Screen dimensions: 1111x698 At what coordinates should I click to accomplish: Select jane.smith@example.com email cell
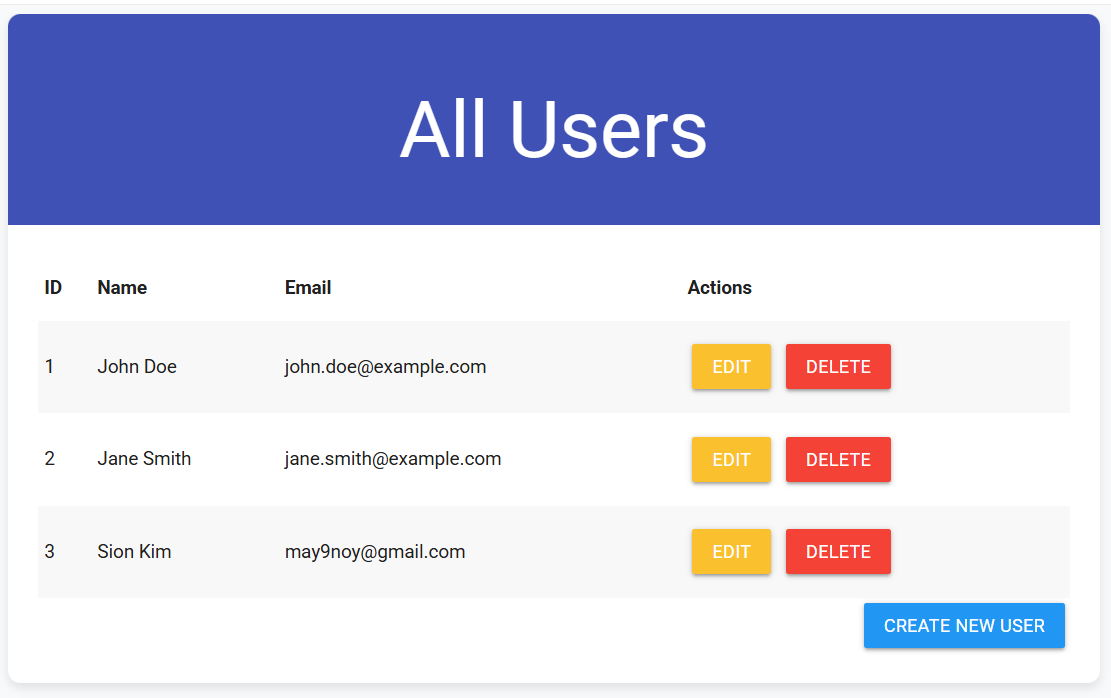coord(393,458)
